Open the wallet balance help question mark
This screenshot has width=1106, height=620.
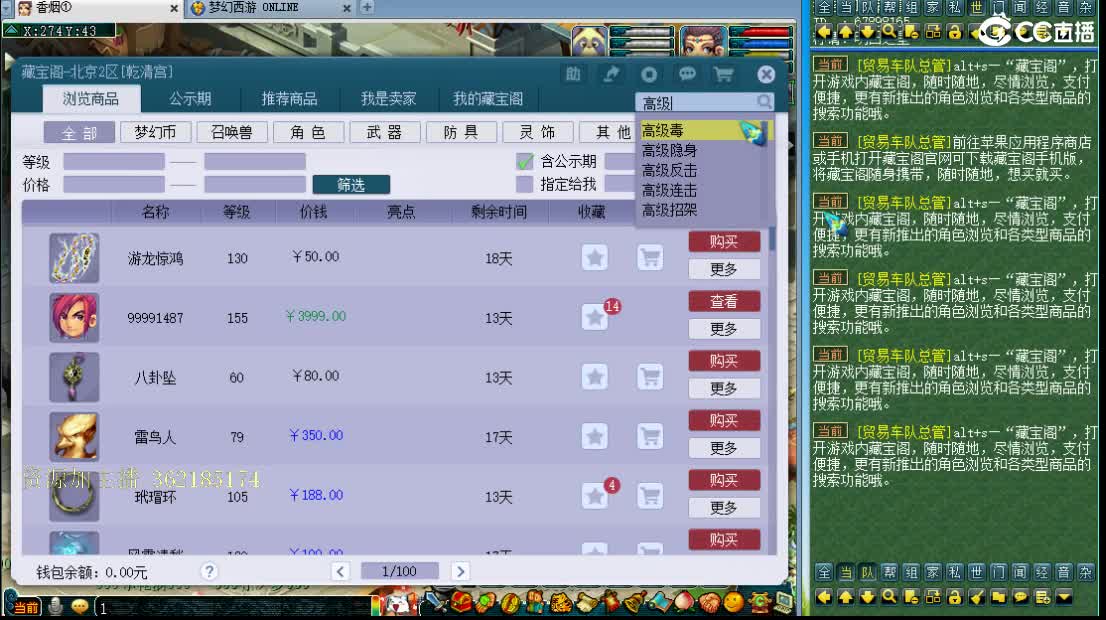209,571
